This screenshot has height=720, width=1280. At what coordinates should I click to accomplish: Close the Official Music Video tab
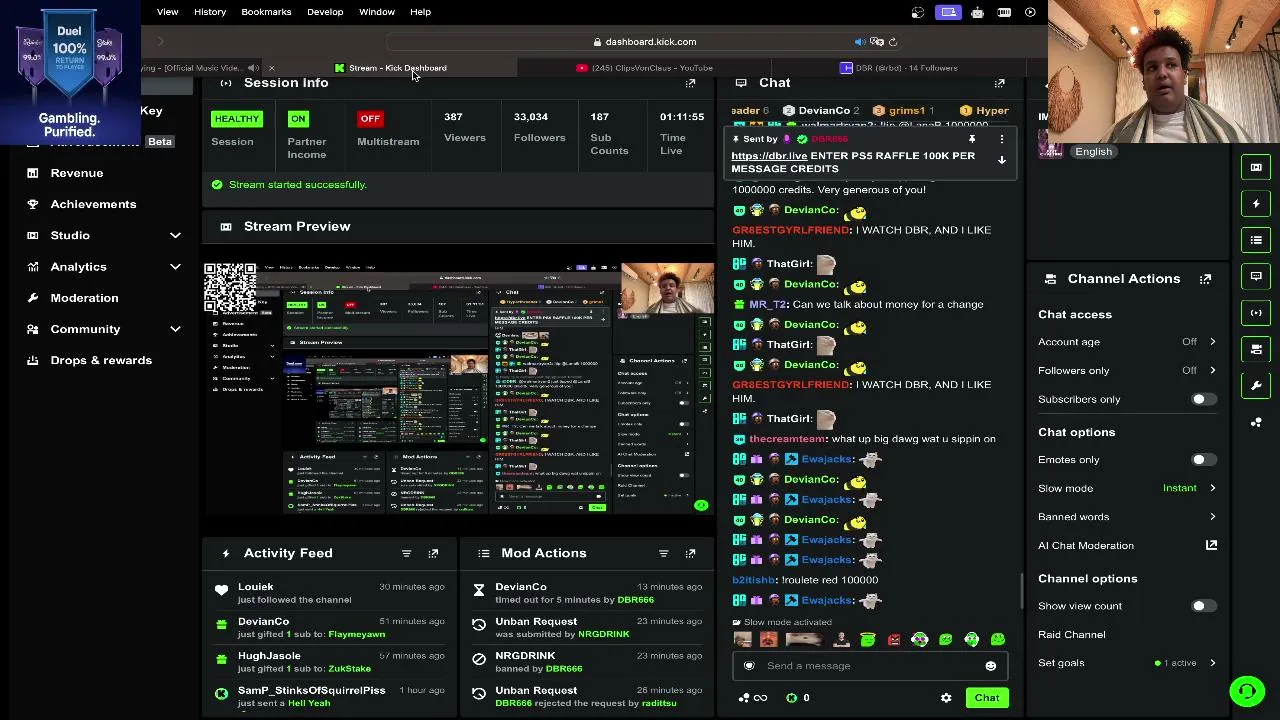[271, 68]
